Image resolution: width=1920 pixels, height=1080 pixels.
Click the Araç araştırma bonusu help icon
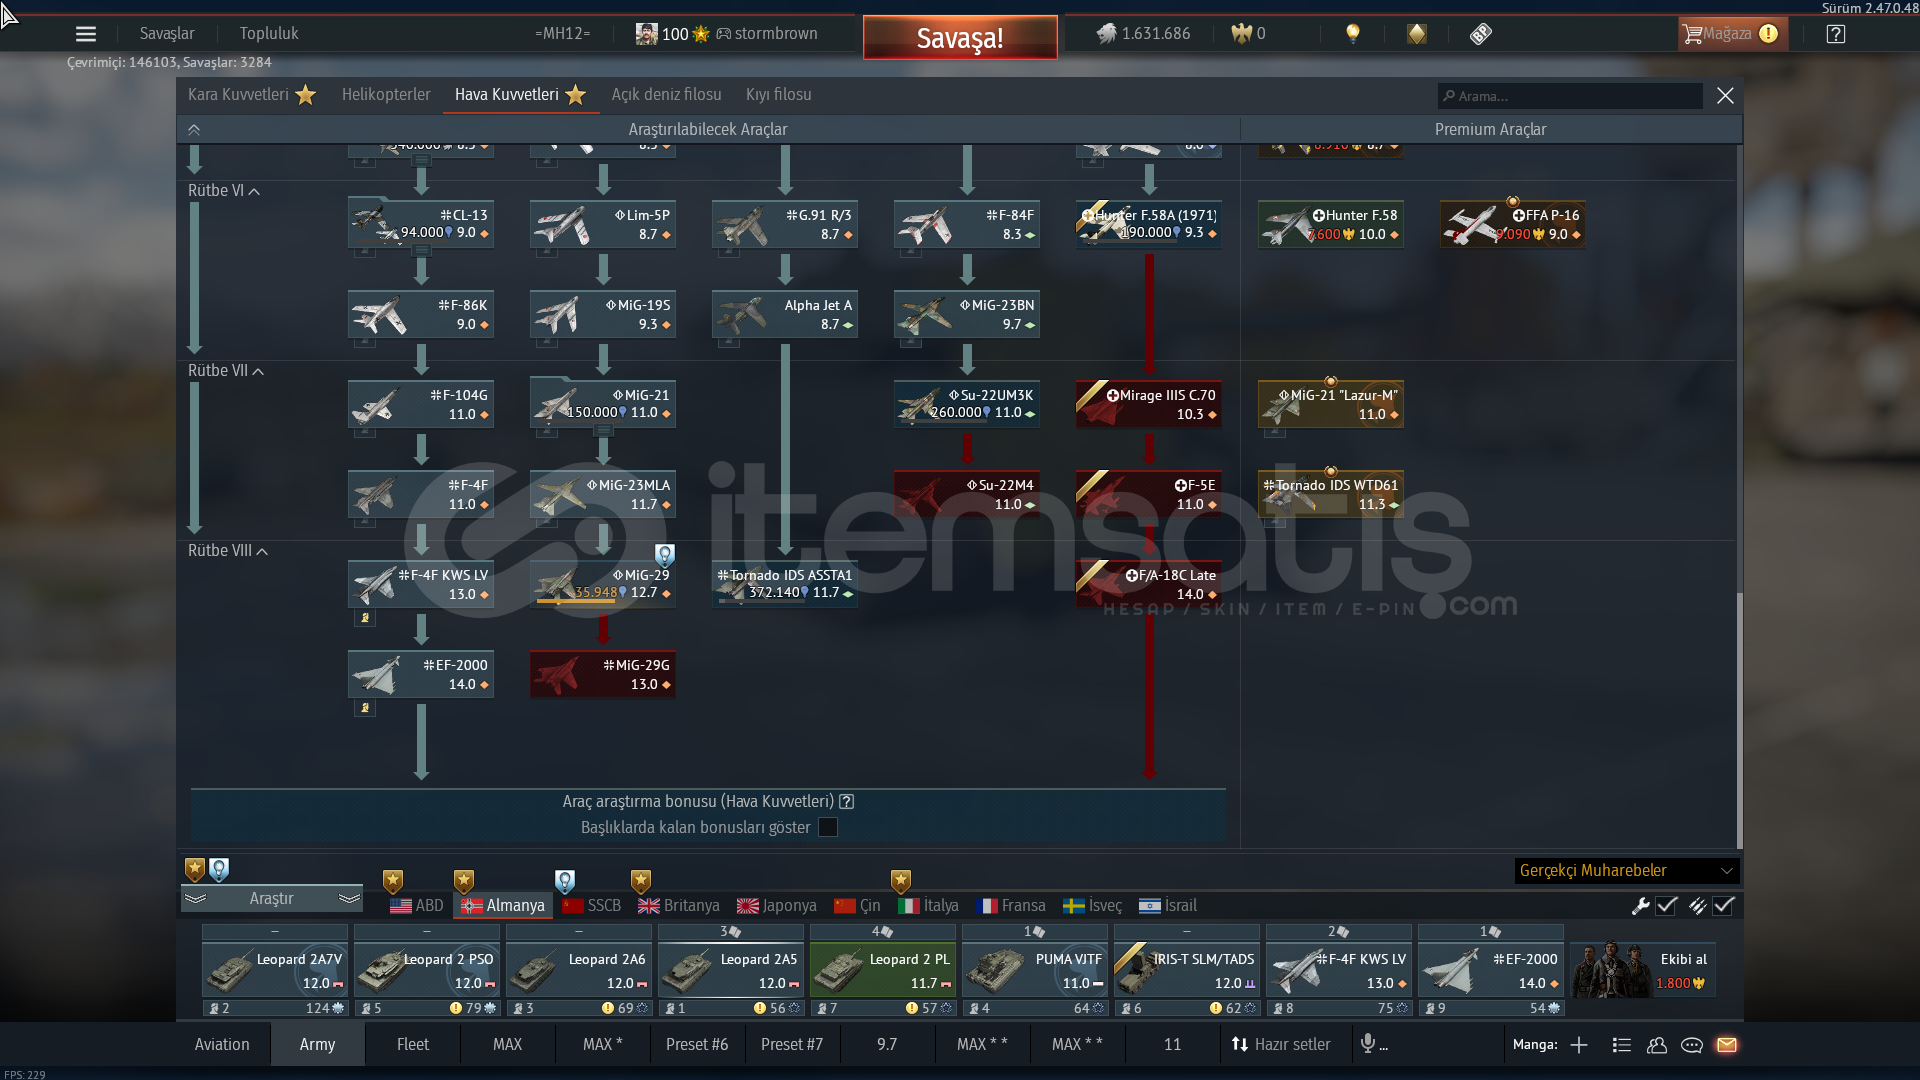coord(847,802)
